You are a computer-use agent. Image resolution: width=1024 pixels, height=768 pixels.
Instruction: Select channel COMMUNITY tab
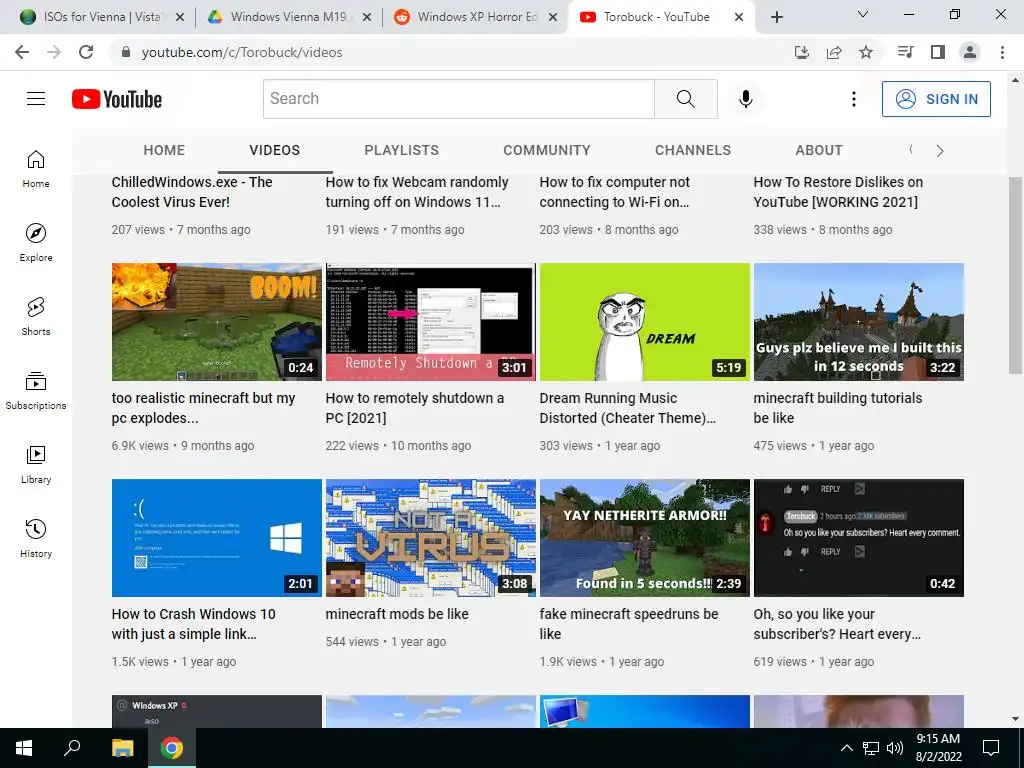click(x=547, y=150)
